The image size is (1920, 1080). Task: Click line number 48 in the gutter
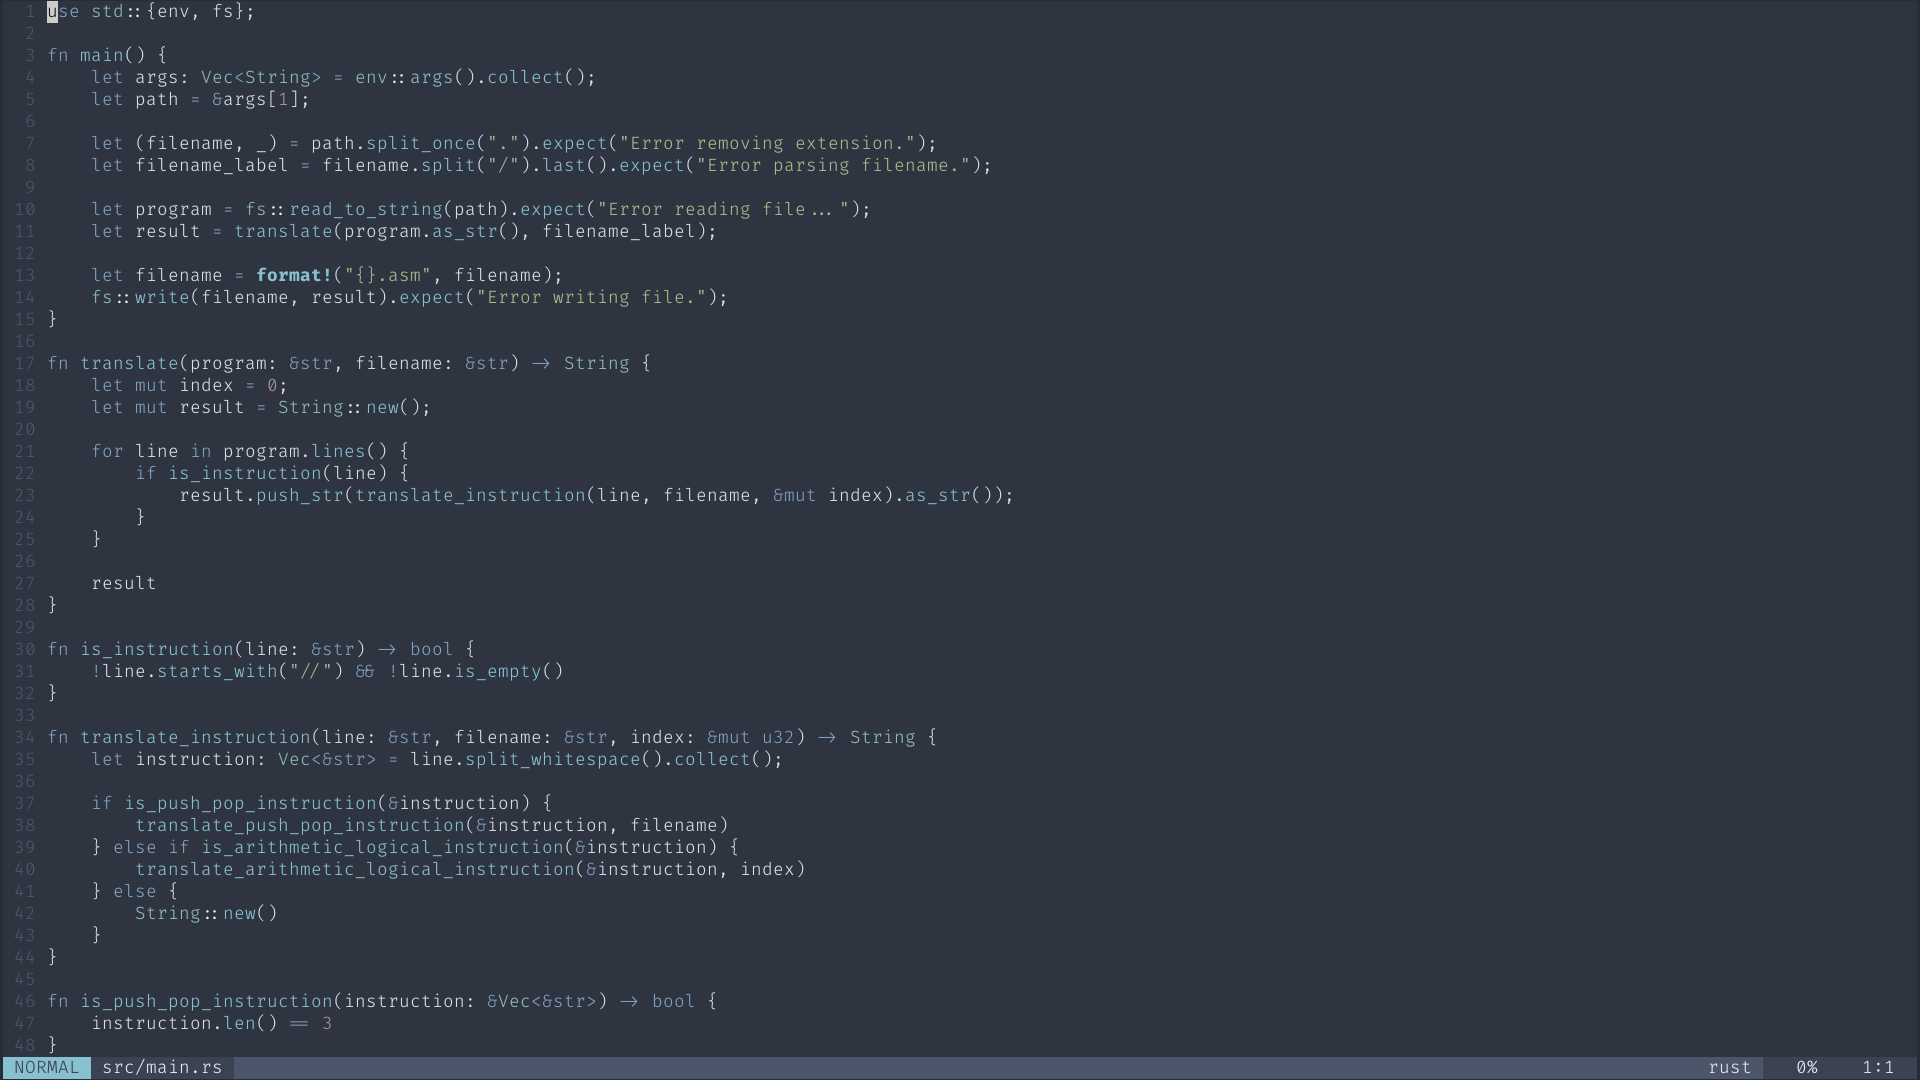(25, 1045)
